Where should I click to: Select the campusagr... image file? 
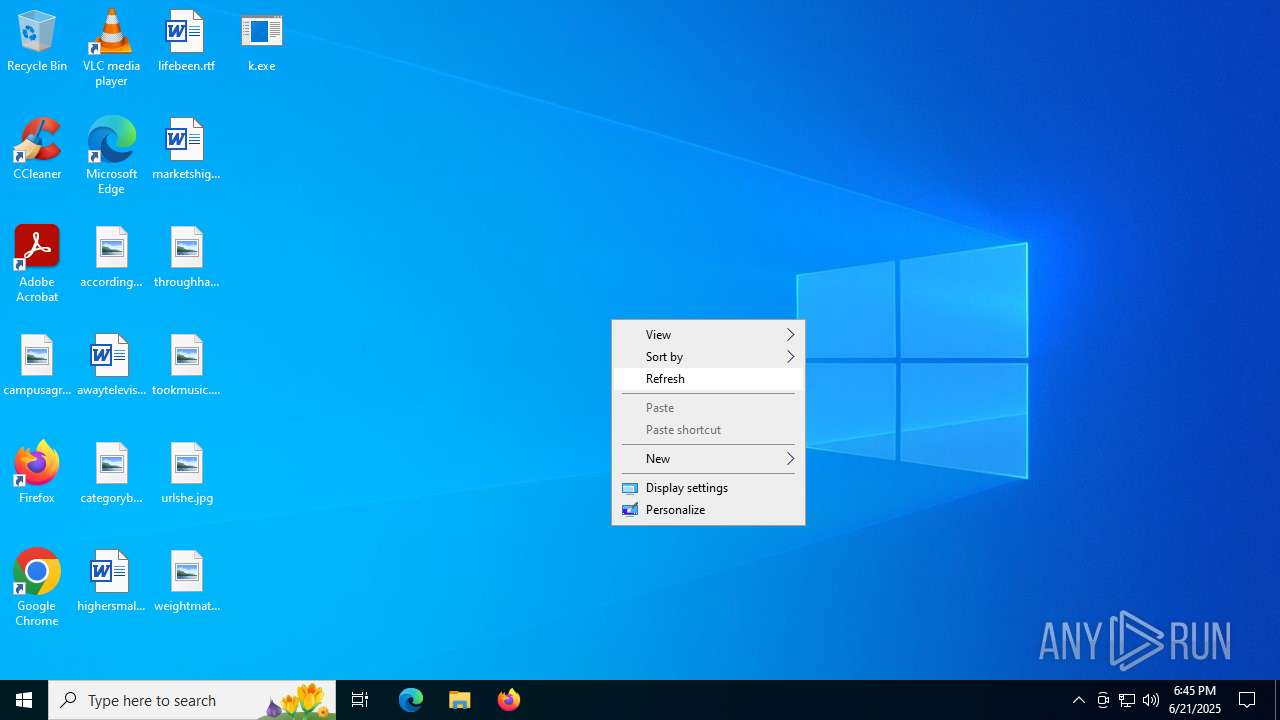pos(37,366)
